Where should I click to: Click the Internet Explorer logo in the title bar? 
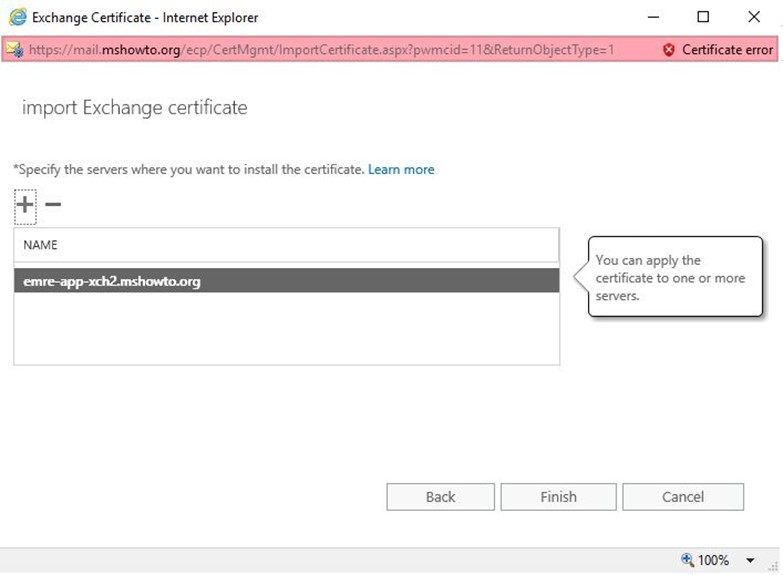[x=18, y=17]
